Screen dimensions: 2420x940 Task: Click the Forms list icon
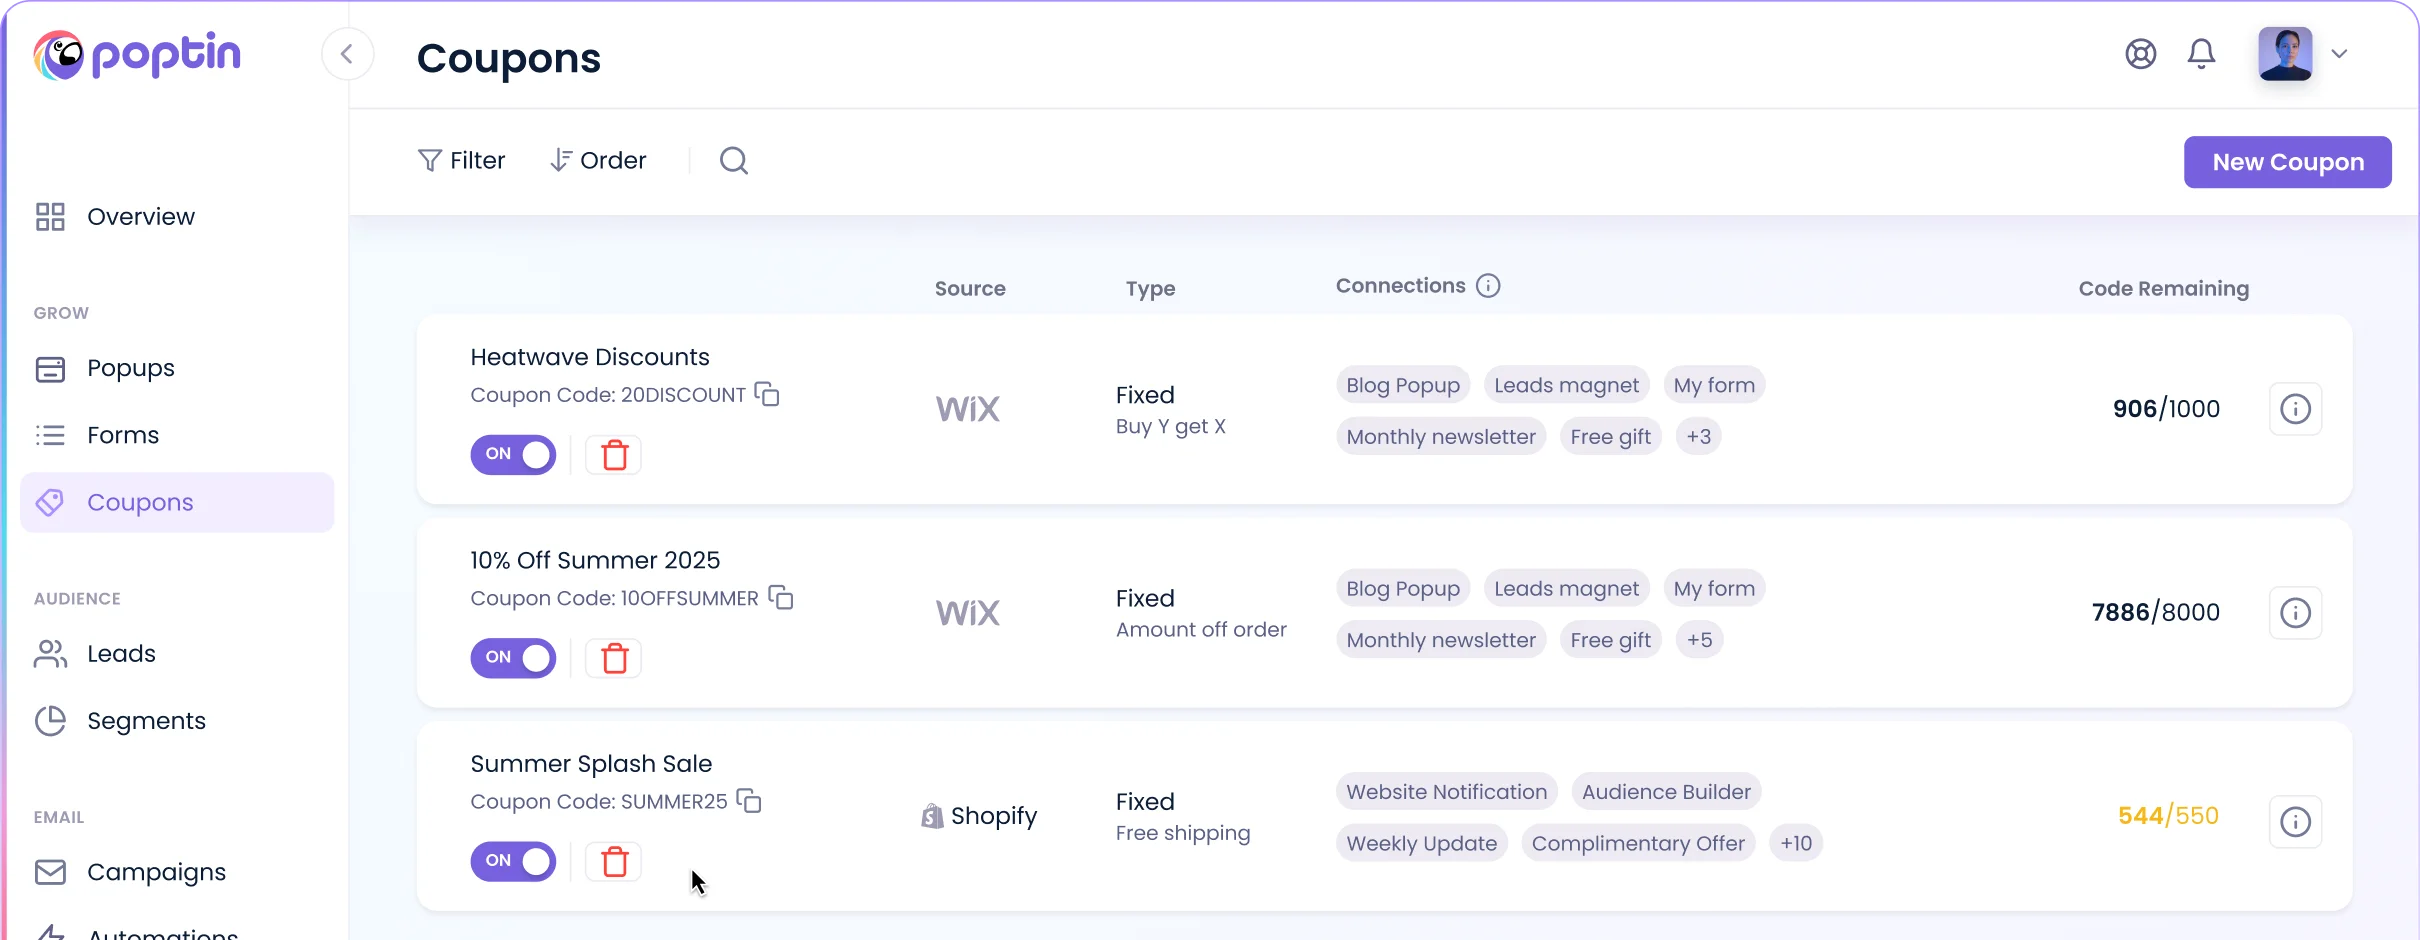[50, 436]
